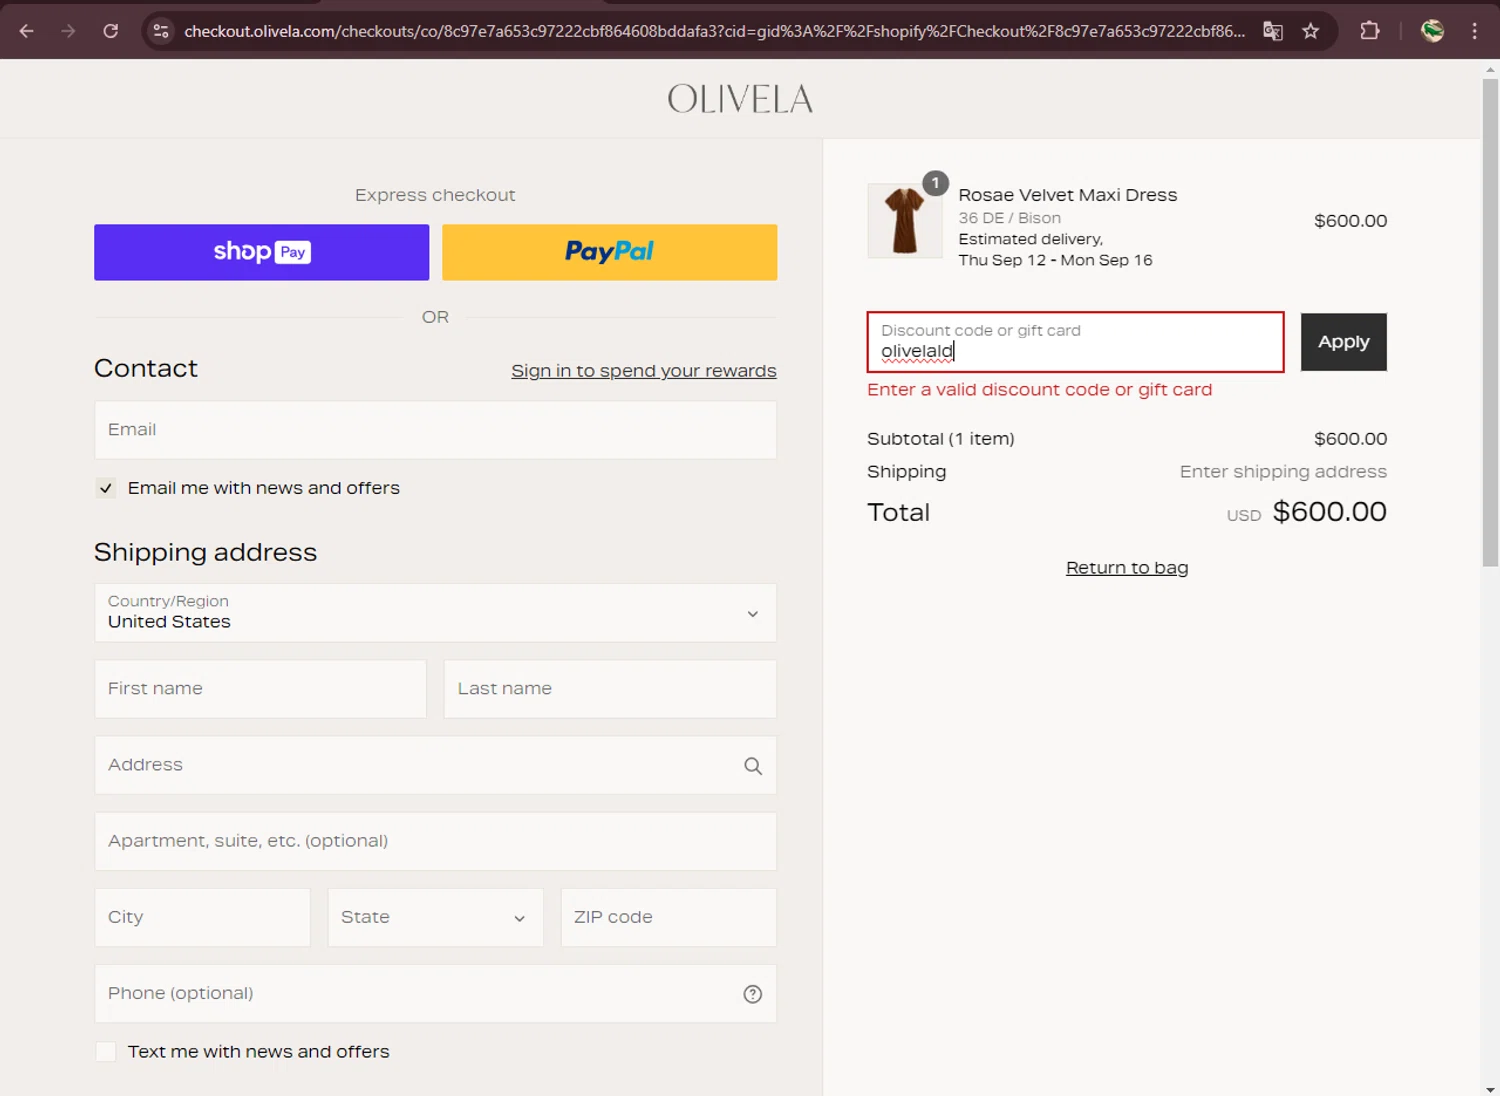This screenshot has width=1500, height=1096.
Task: Toggle Email me with news and offers
Action: (105, 488)
